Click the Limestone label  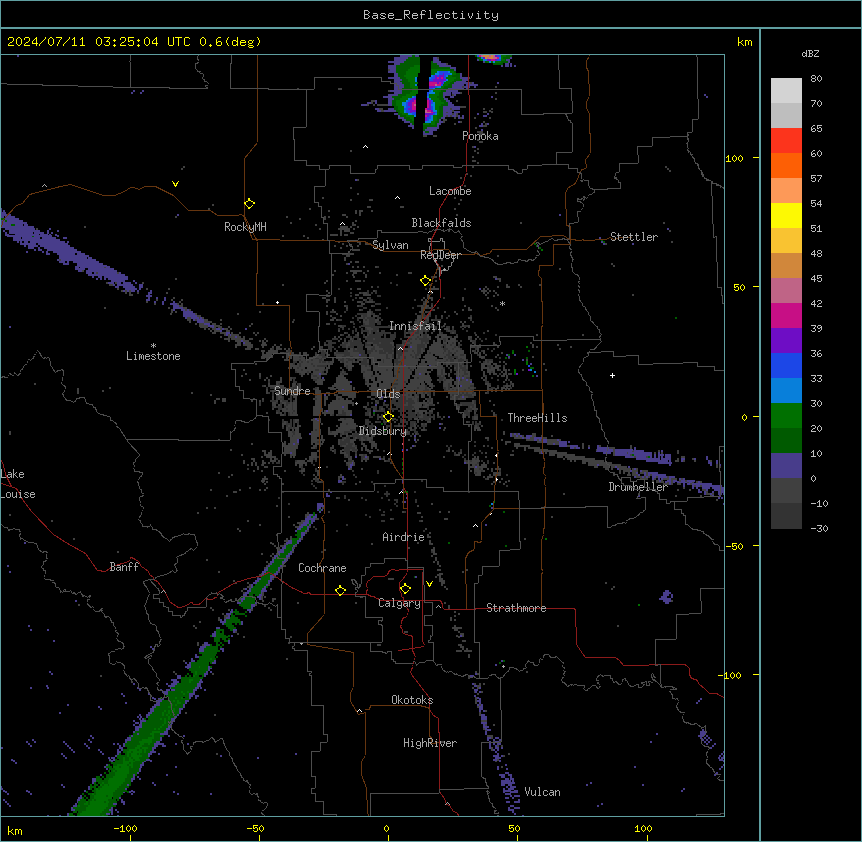[x=153, y=356]
